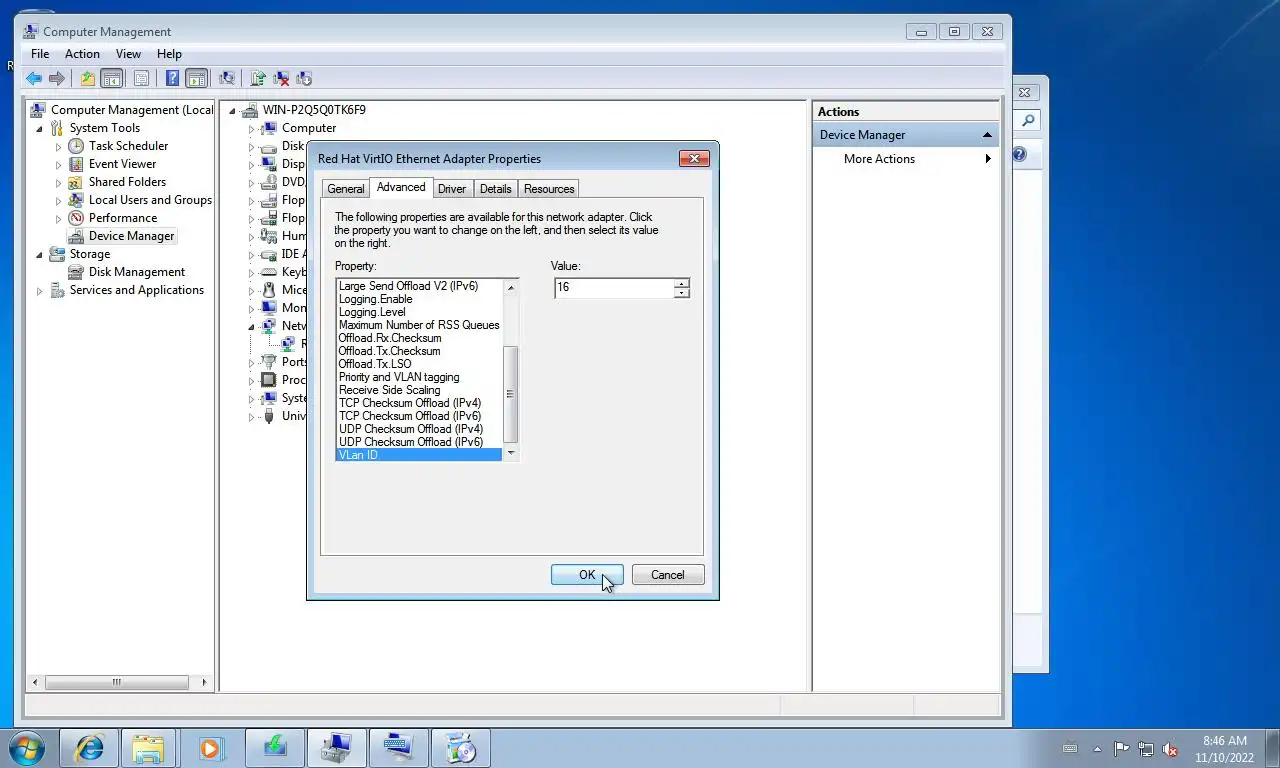Expand the Local Users and Groups node
1280x768 pixels.
click(58, 200)
